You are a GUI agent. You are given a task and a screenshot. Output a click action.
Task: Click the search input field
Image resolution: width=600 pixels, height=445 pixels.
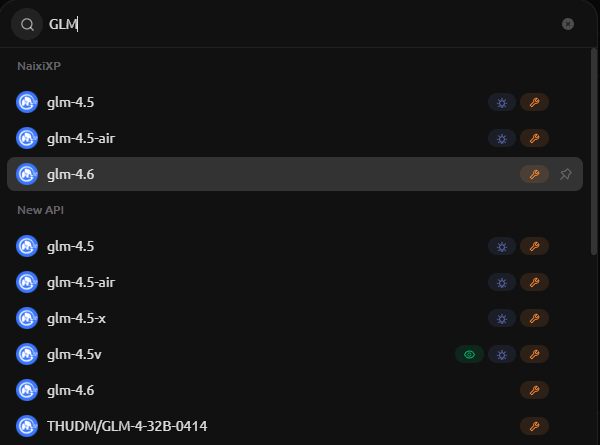(300, 23)
